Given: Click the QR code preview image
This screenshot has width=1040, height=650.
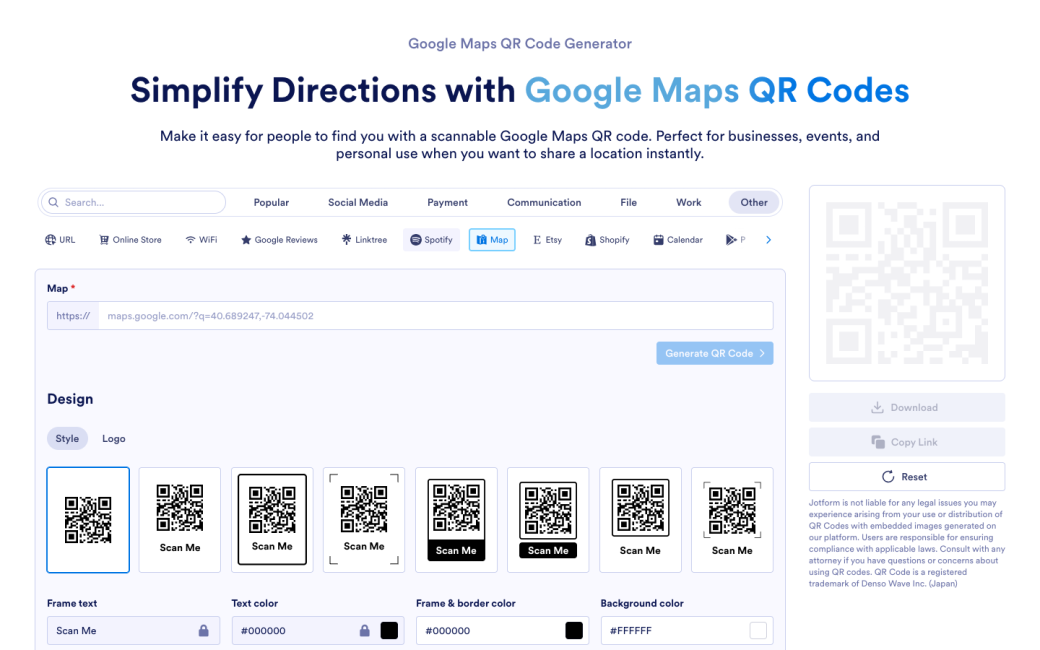Looking at the screenshot, I should point(907,283).
